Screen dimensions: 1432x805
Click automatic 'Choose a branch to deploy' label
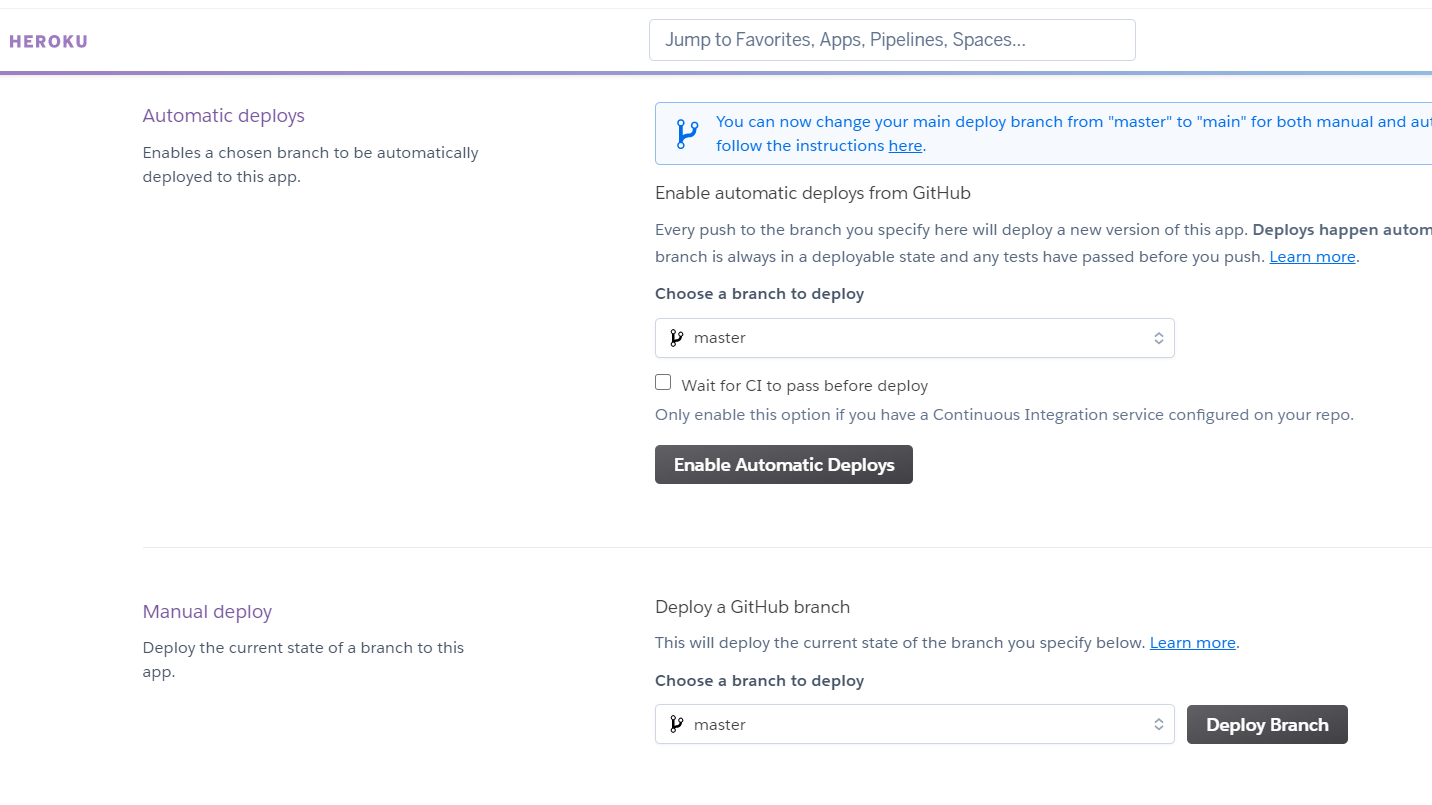tap(759, 294)
